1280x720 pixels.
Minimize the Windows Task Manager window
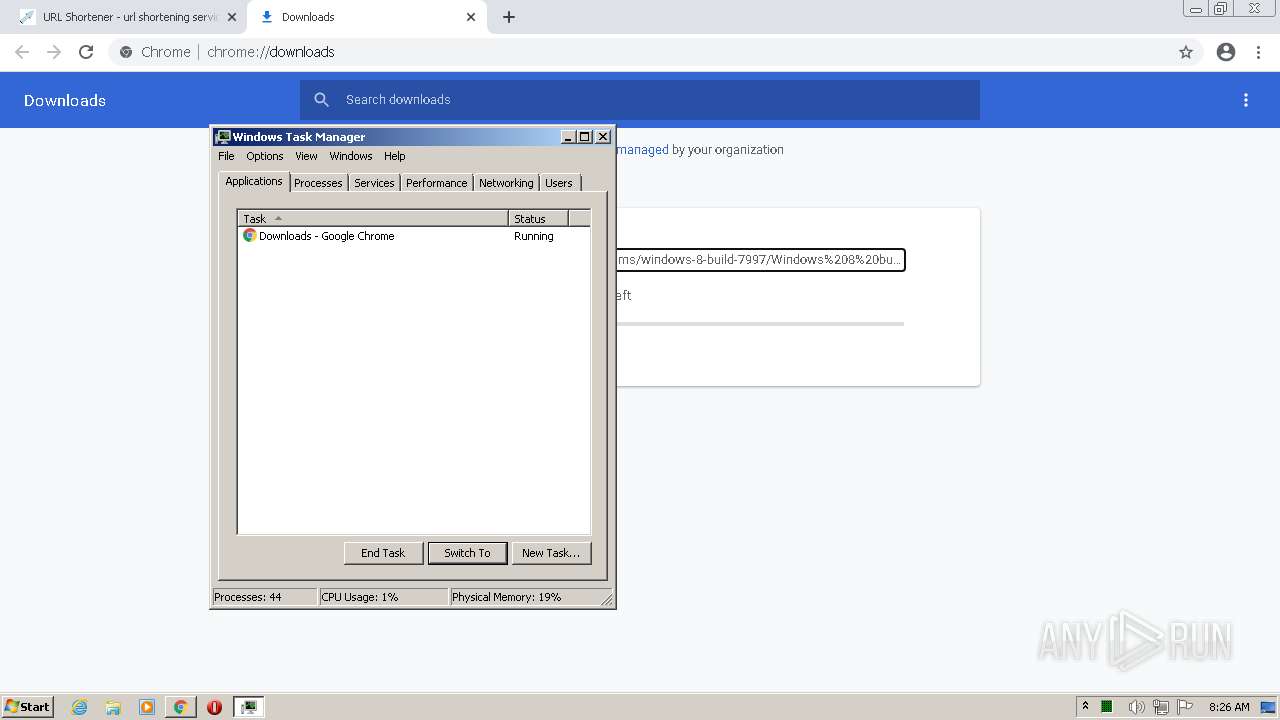[568, 137]
